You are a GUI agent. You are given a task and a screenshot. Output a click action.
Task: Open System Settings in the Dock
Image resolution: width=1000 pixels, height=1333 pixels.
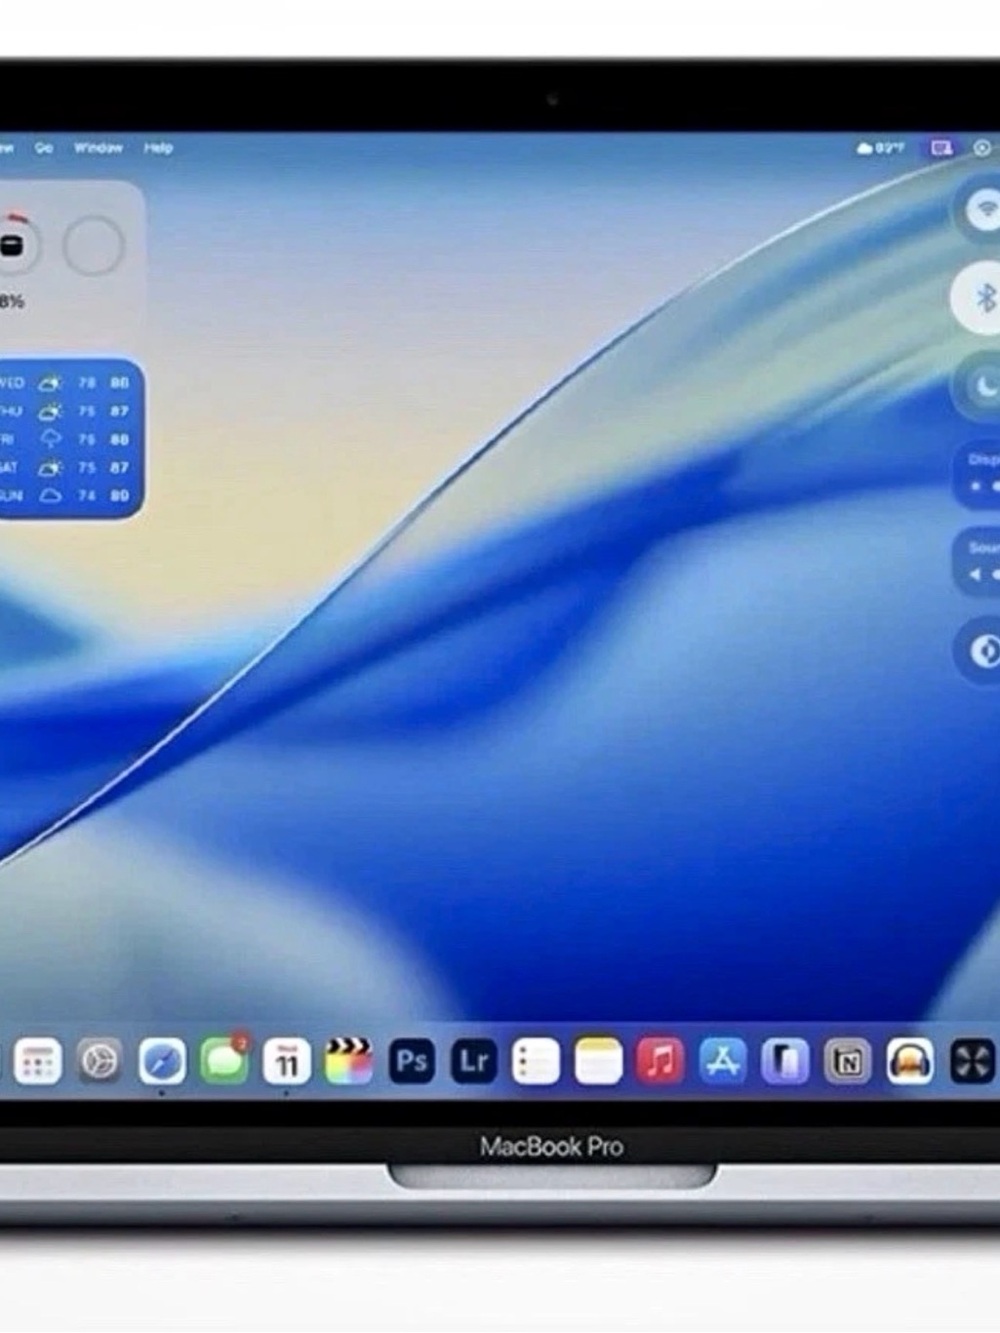pos(100,1061)
